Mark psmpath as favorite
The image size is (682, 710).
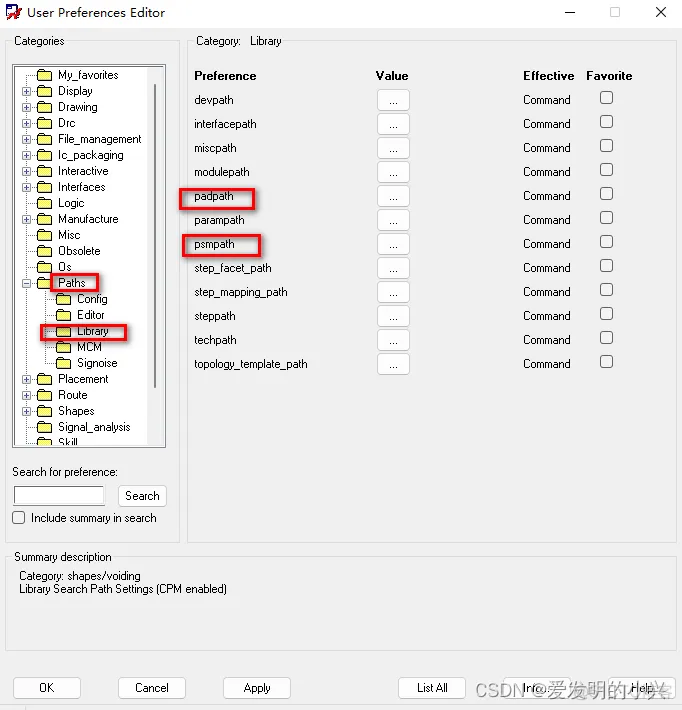(606, 242)
